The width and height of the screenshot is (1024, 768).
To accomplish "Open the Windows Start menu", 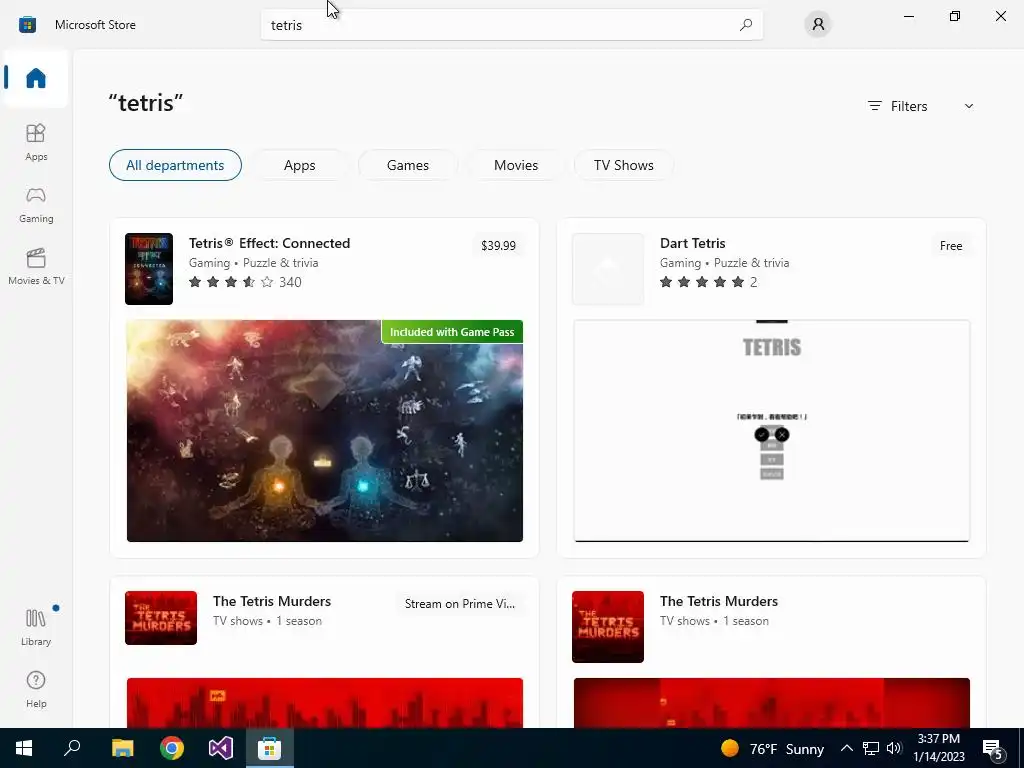I will click(x=24, y=748).
